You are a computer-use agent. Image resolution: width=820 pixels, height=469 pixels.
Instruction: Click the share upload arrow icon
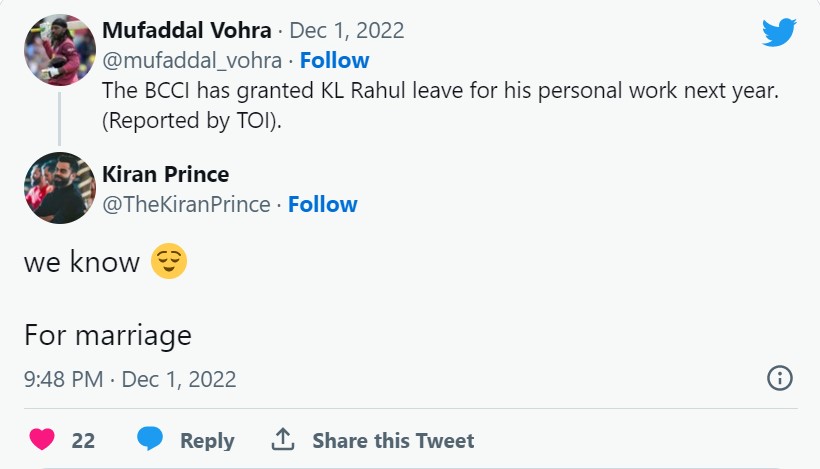coord(282,439)
